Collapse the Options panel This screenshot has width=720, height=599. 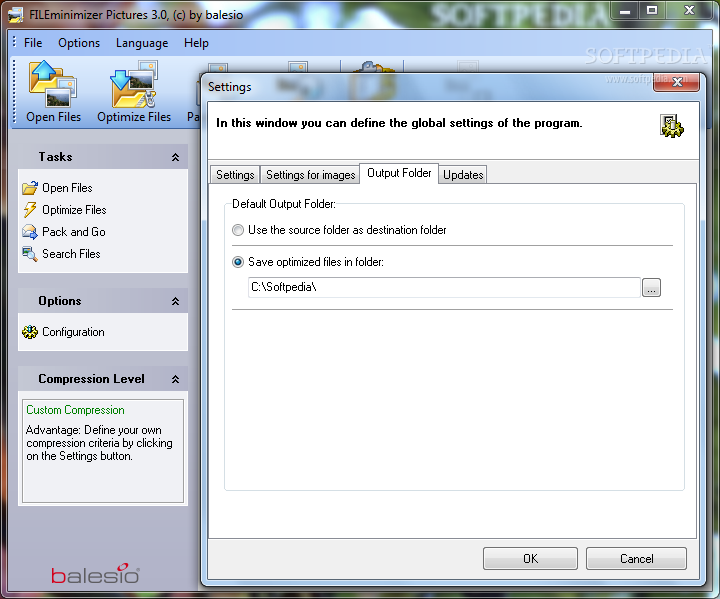pyautogui.click(x=175, y=301)
